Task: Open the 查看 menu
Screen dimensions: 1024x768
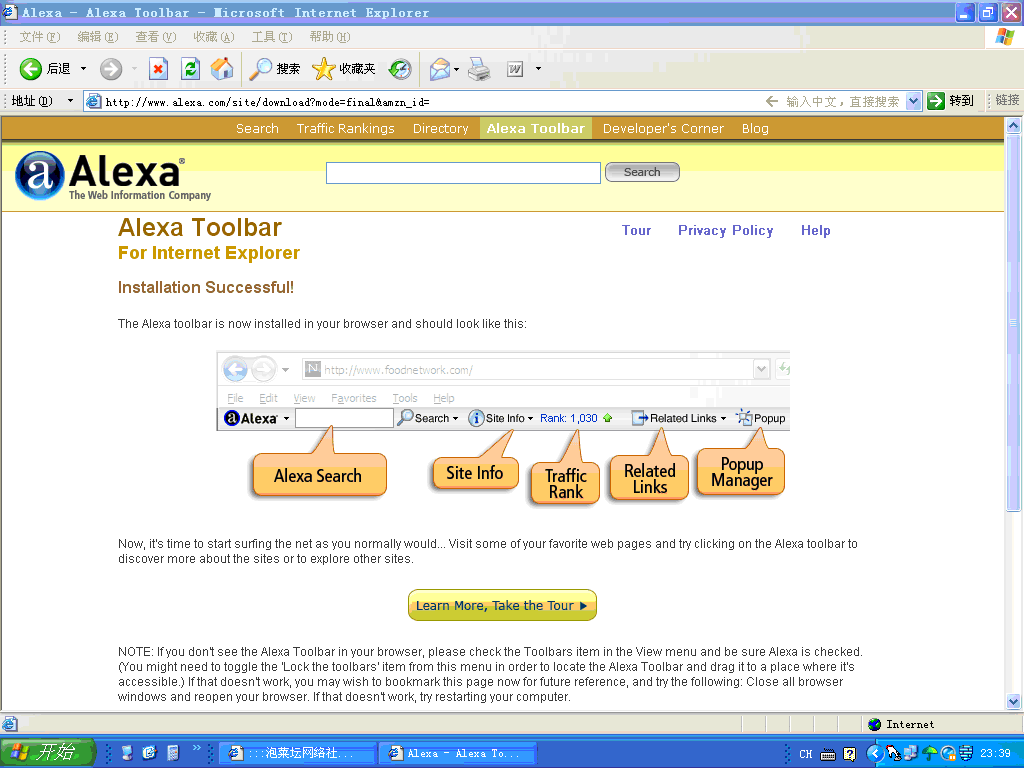Action: 155,37
